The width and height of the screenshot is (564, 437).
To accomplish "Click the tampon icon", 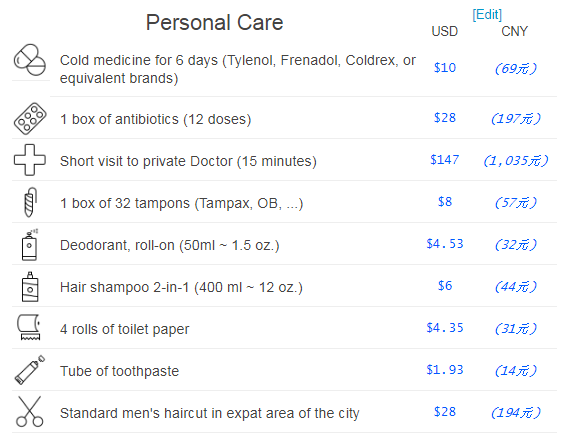I will pyautogui.click(x=31, y=202).
